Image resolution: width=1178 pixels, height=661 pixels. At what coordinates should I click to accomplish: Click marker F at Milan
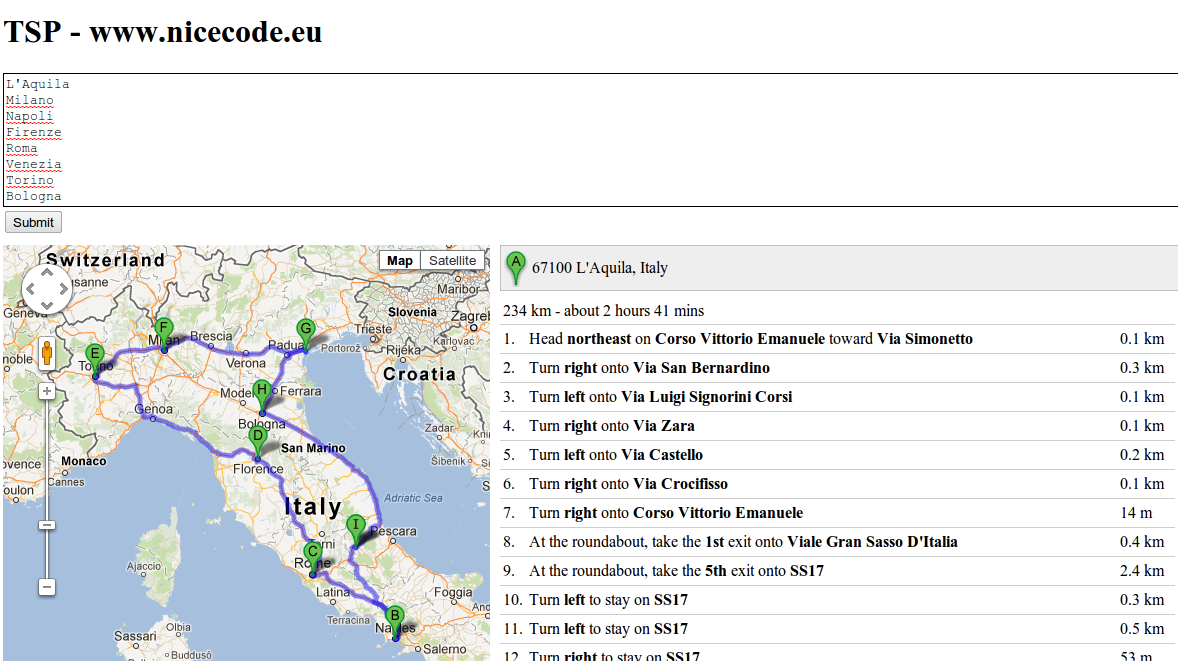[164, 335]
